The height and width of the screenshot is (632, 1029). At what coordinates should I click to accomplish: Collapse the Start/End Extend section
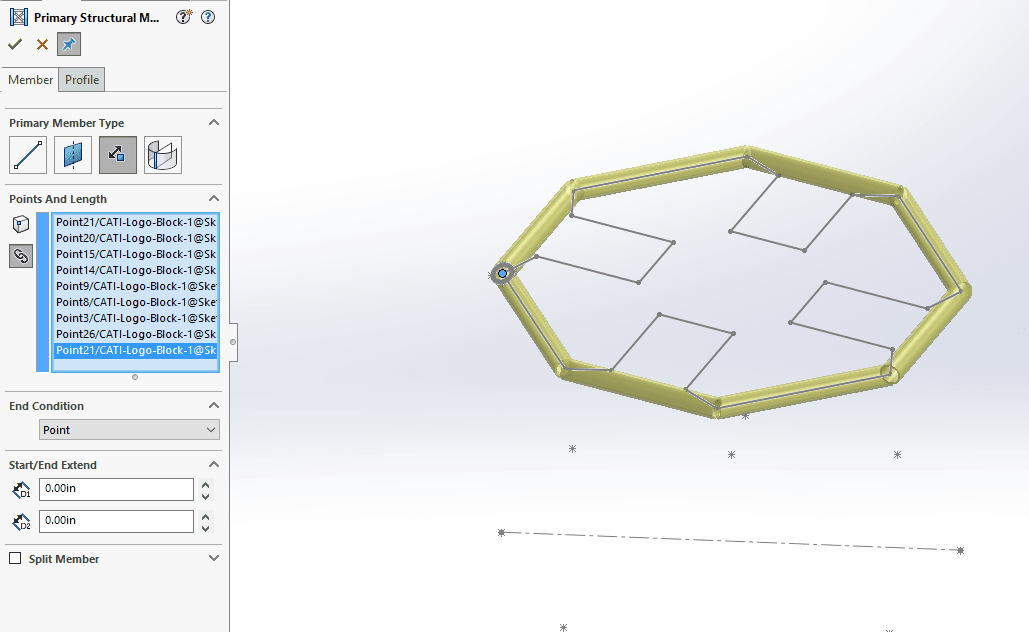(x=213, y=465)
